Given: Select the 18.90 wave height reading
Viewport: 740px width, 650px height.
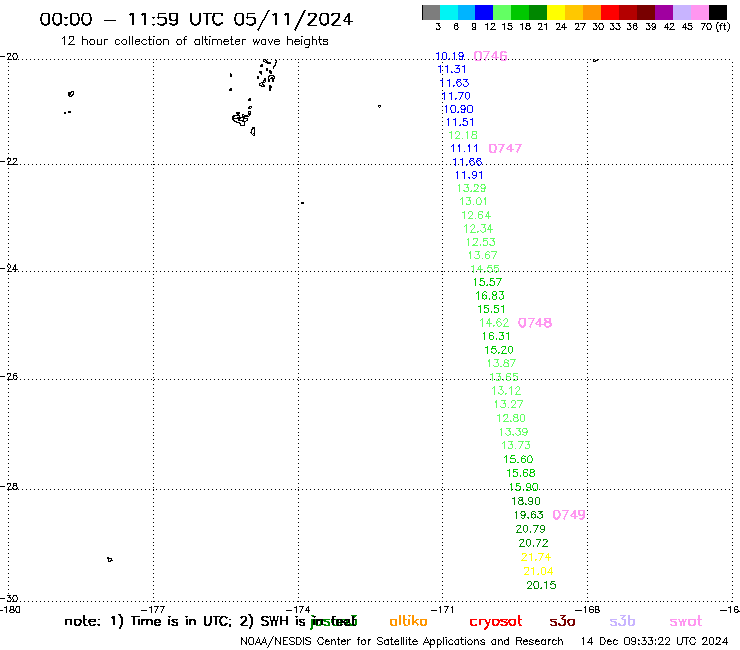Looking at the screenshot, I should pos(526,501).
